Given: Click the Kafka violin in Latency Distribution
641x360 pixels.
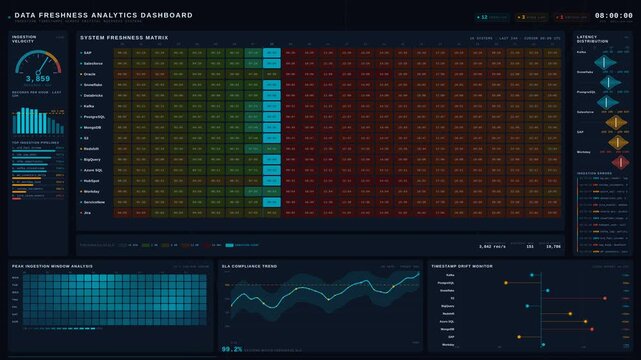Looking at the screenshot, I should point(605,63).
